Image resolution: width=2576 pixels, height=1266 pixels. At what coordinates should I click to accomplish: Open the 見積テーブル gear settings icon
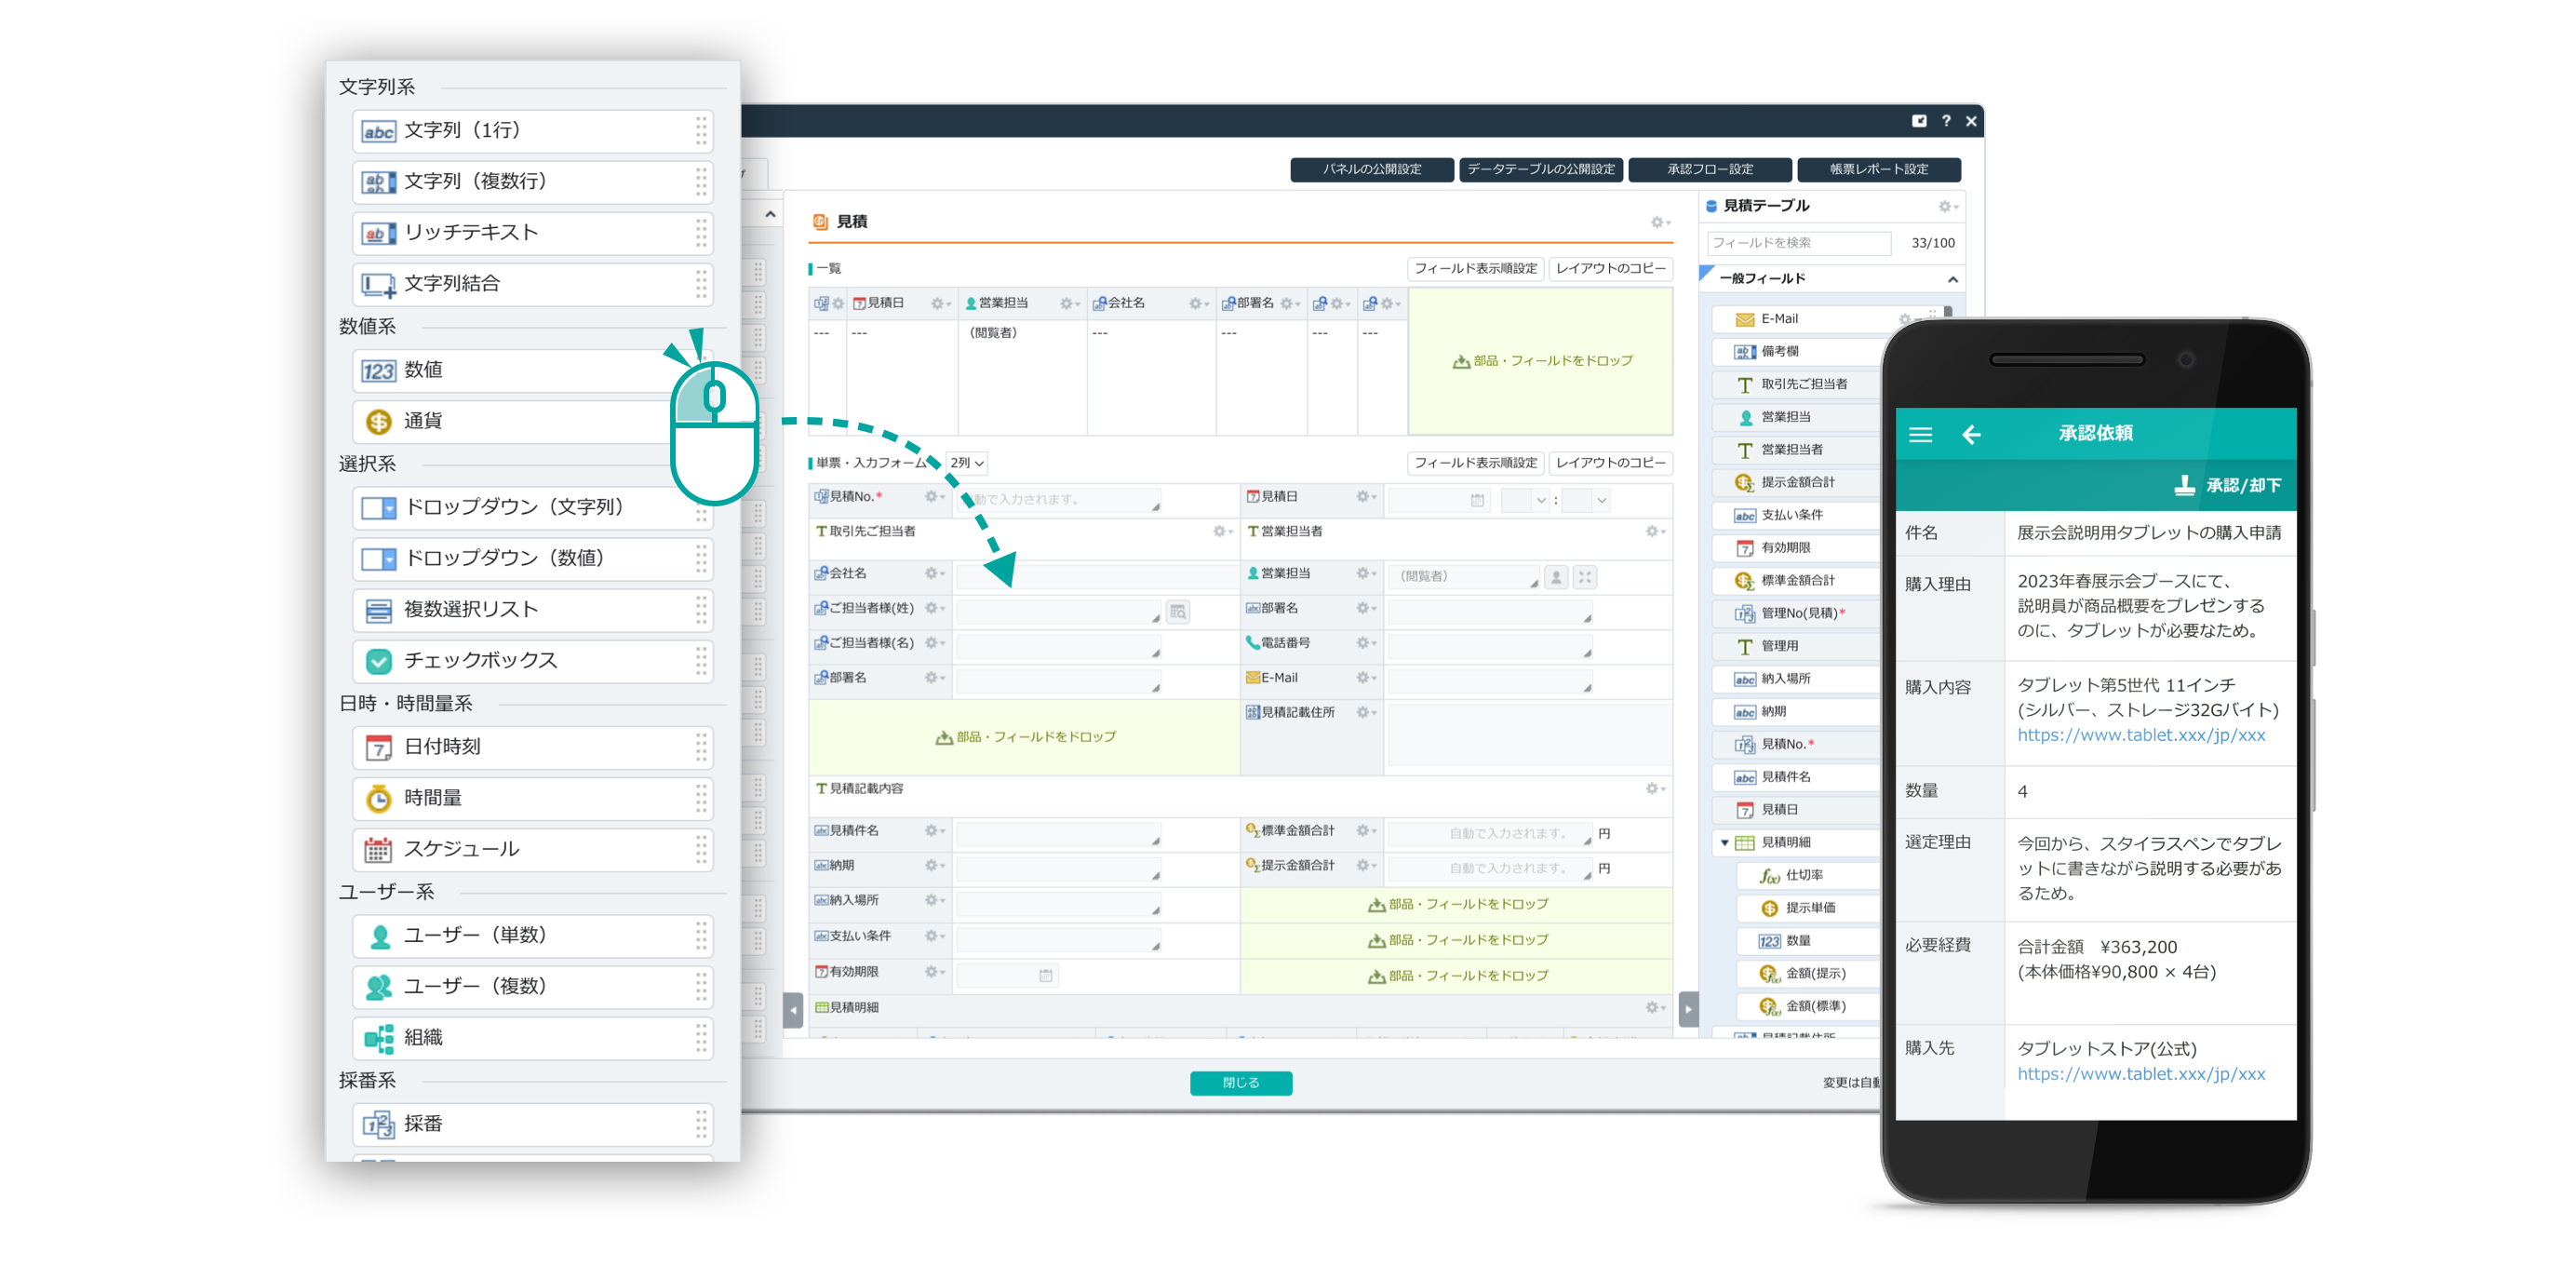(x=1948, y=206)
